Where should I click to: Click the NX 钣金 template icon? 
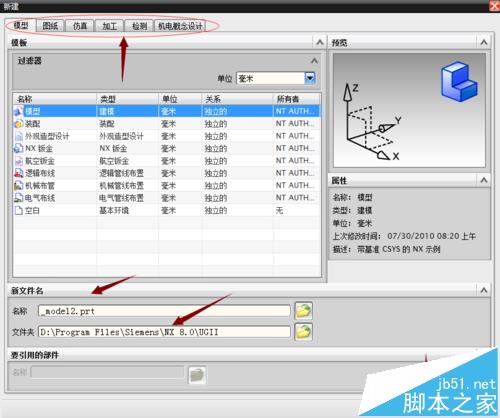coord(18,148)
